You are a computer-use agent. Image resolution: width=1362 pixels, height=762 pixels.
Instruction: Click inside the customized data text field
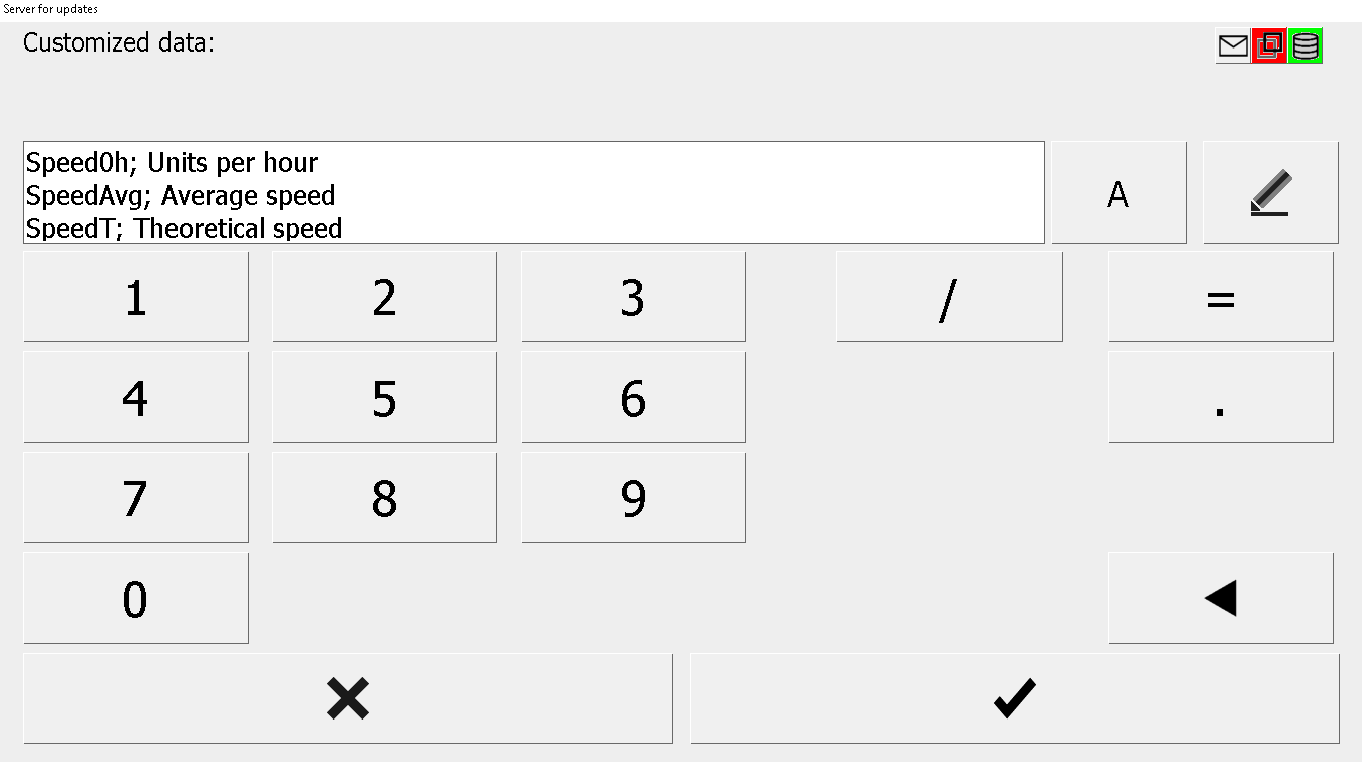pos(534,193)
